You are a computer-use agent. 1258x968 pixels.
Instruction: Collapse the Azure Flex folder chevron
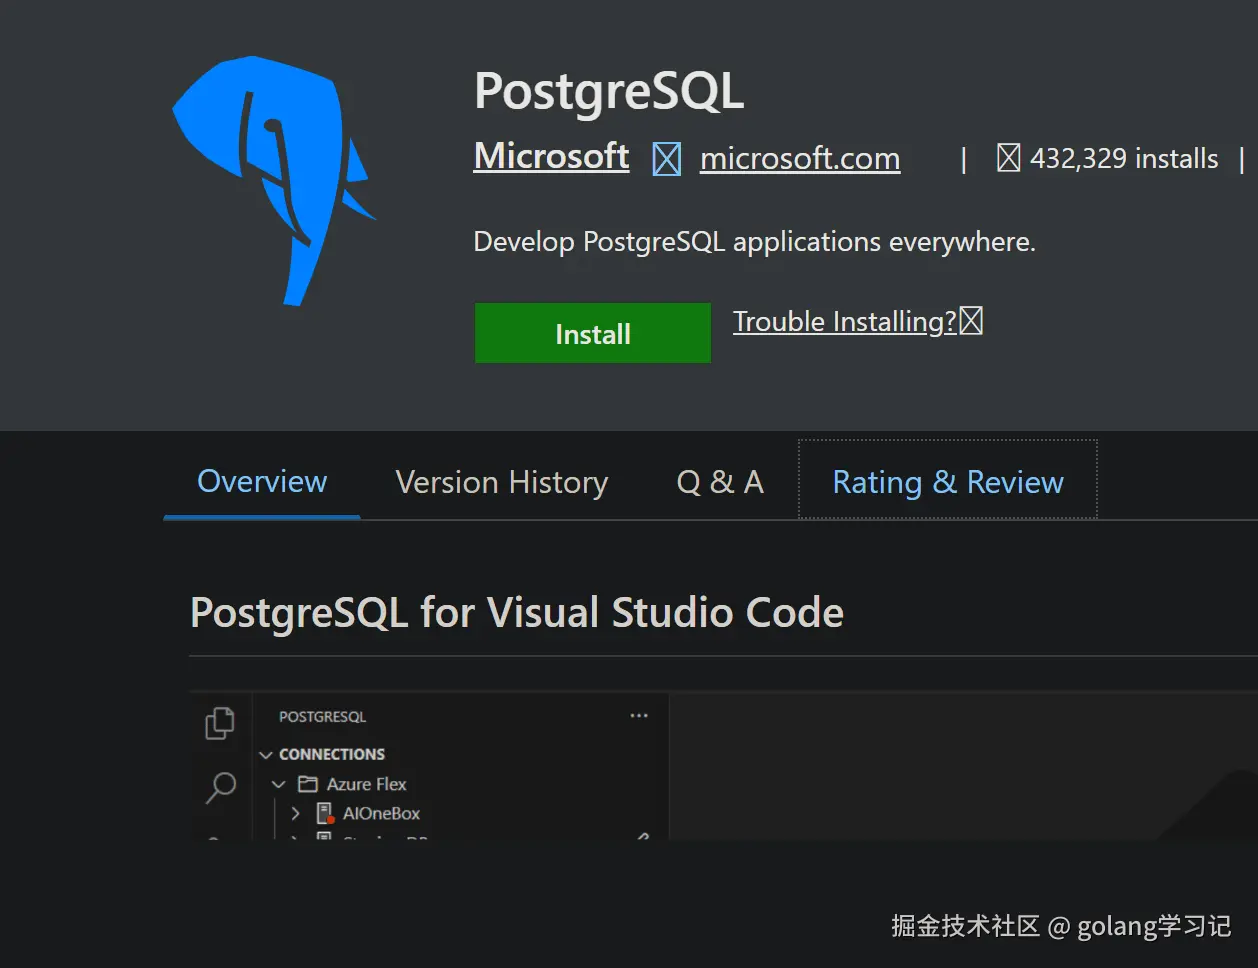(x=279, y=784)
